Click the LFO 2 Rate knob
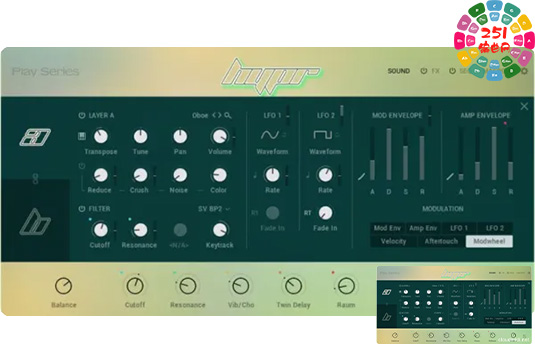Viewport: 535px width, 363px height. (325, 175)
